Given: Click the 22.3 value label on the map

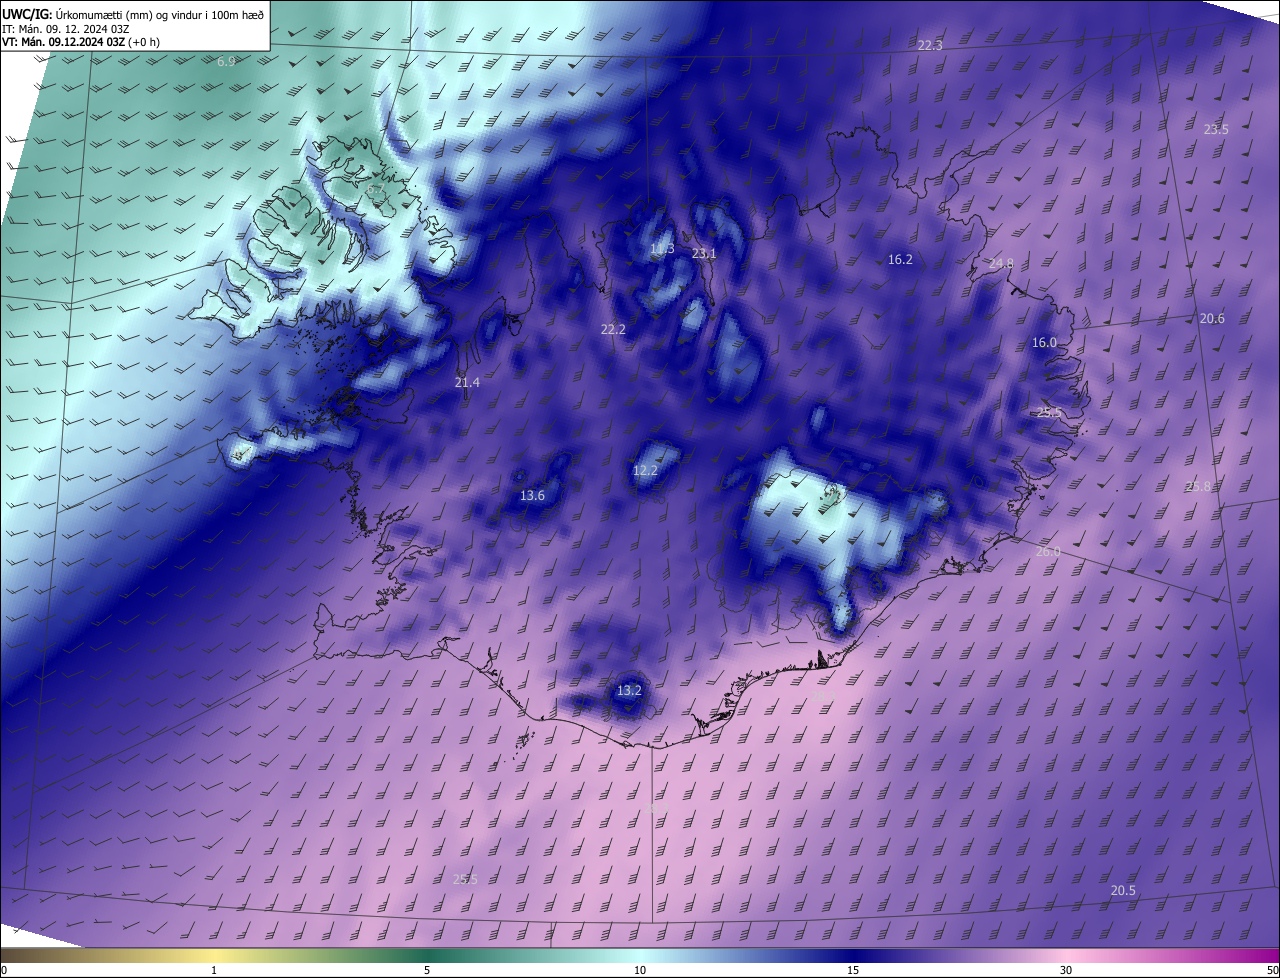Looking at the screenshot, I should click(930, 45).
